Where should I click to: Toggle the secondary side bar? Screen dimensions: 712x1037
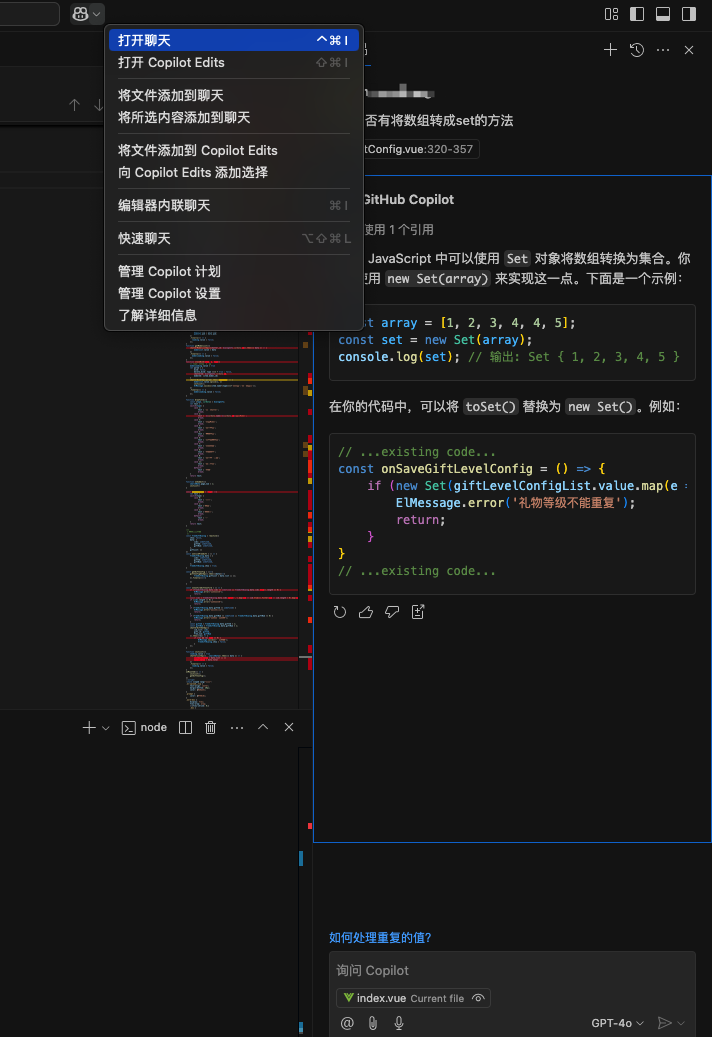coord(689,14)
